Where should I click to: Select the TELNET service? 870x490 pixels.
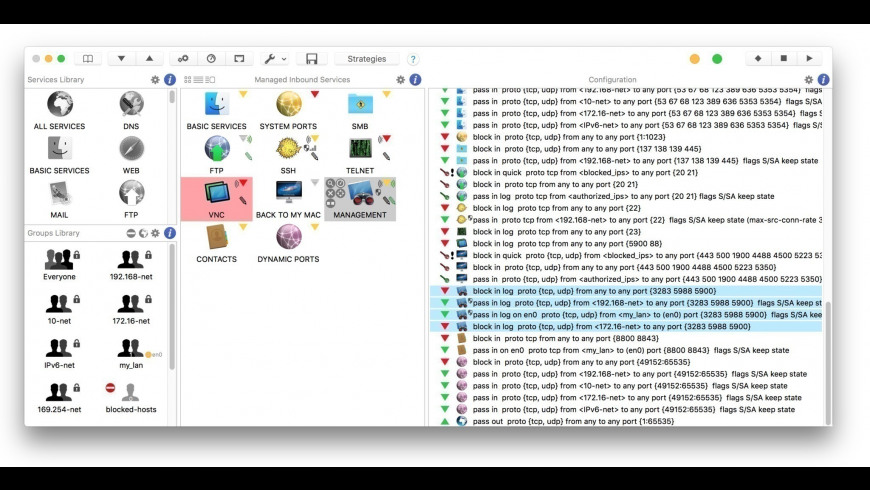pos(360,155)
